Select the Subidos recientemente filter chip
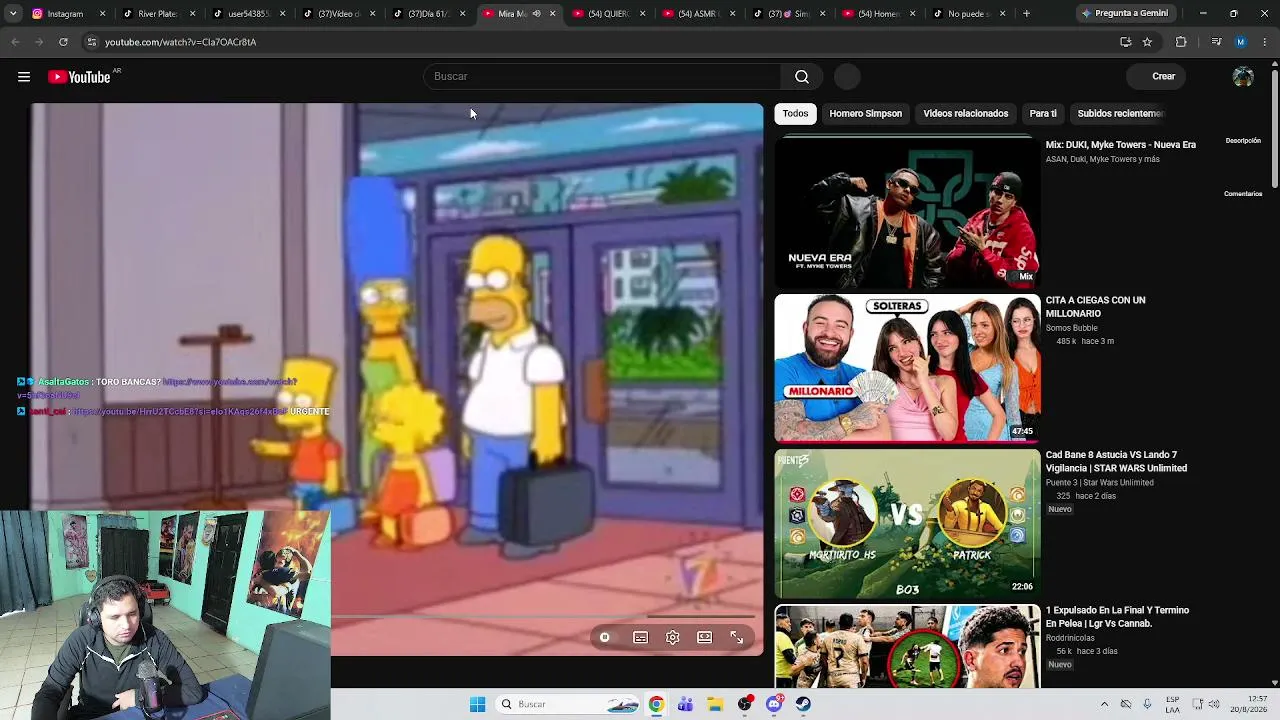Image resolution: width=1280 pixels, height=720 pixels. 1120,114
